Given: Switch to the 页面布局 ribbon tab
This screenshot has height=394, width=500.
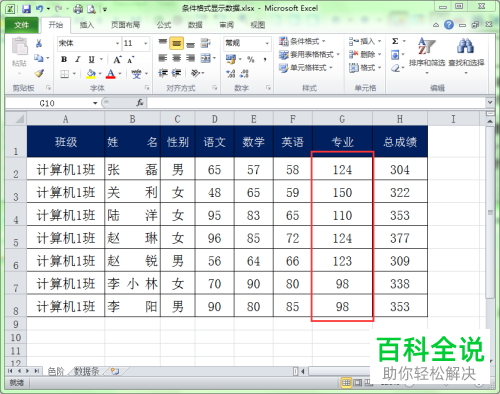Looking at the screenshot, I should coord(125,25).
